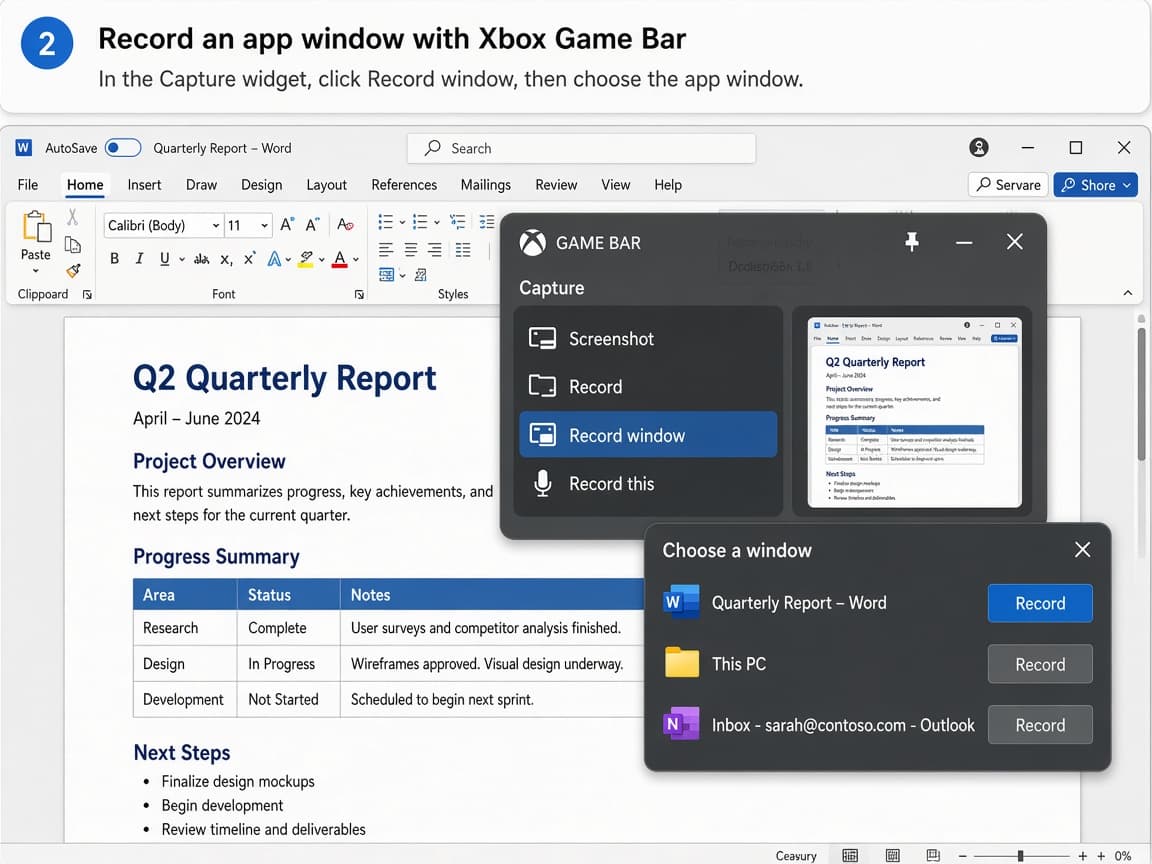Align text right
1152x864 pixels.
[x=435, y=250]
